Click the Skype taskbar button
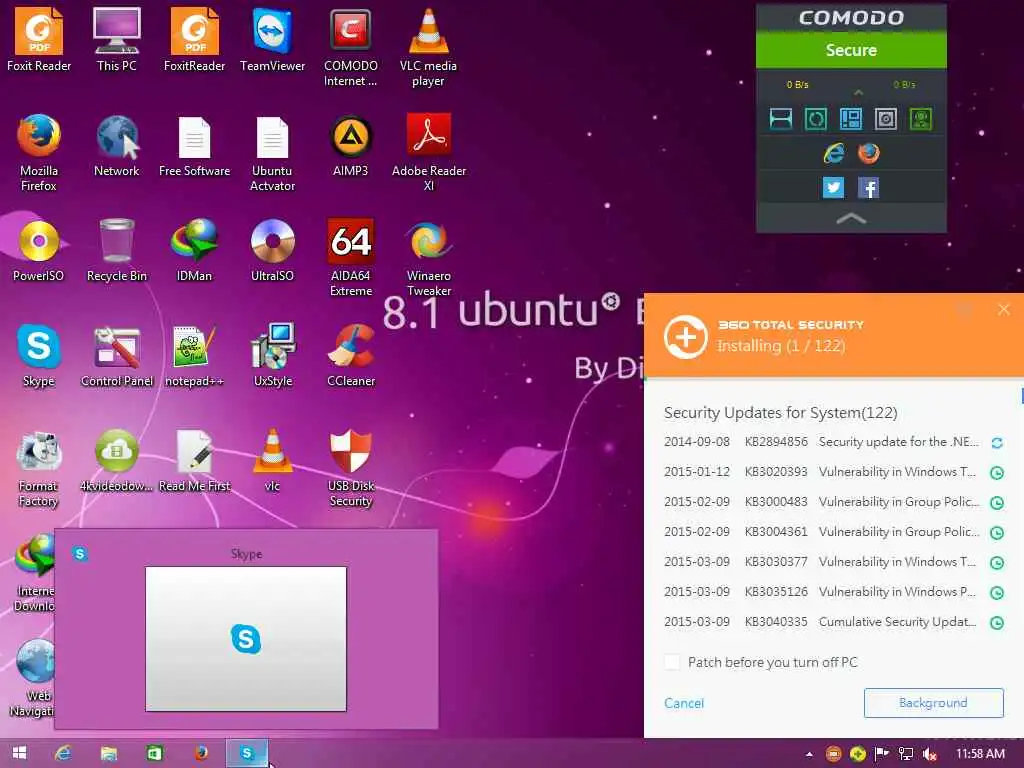Screen dimensions: 1024x768 (x=247, y=753)
